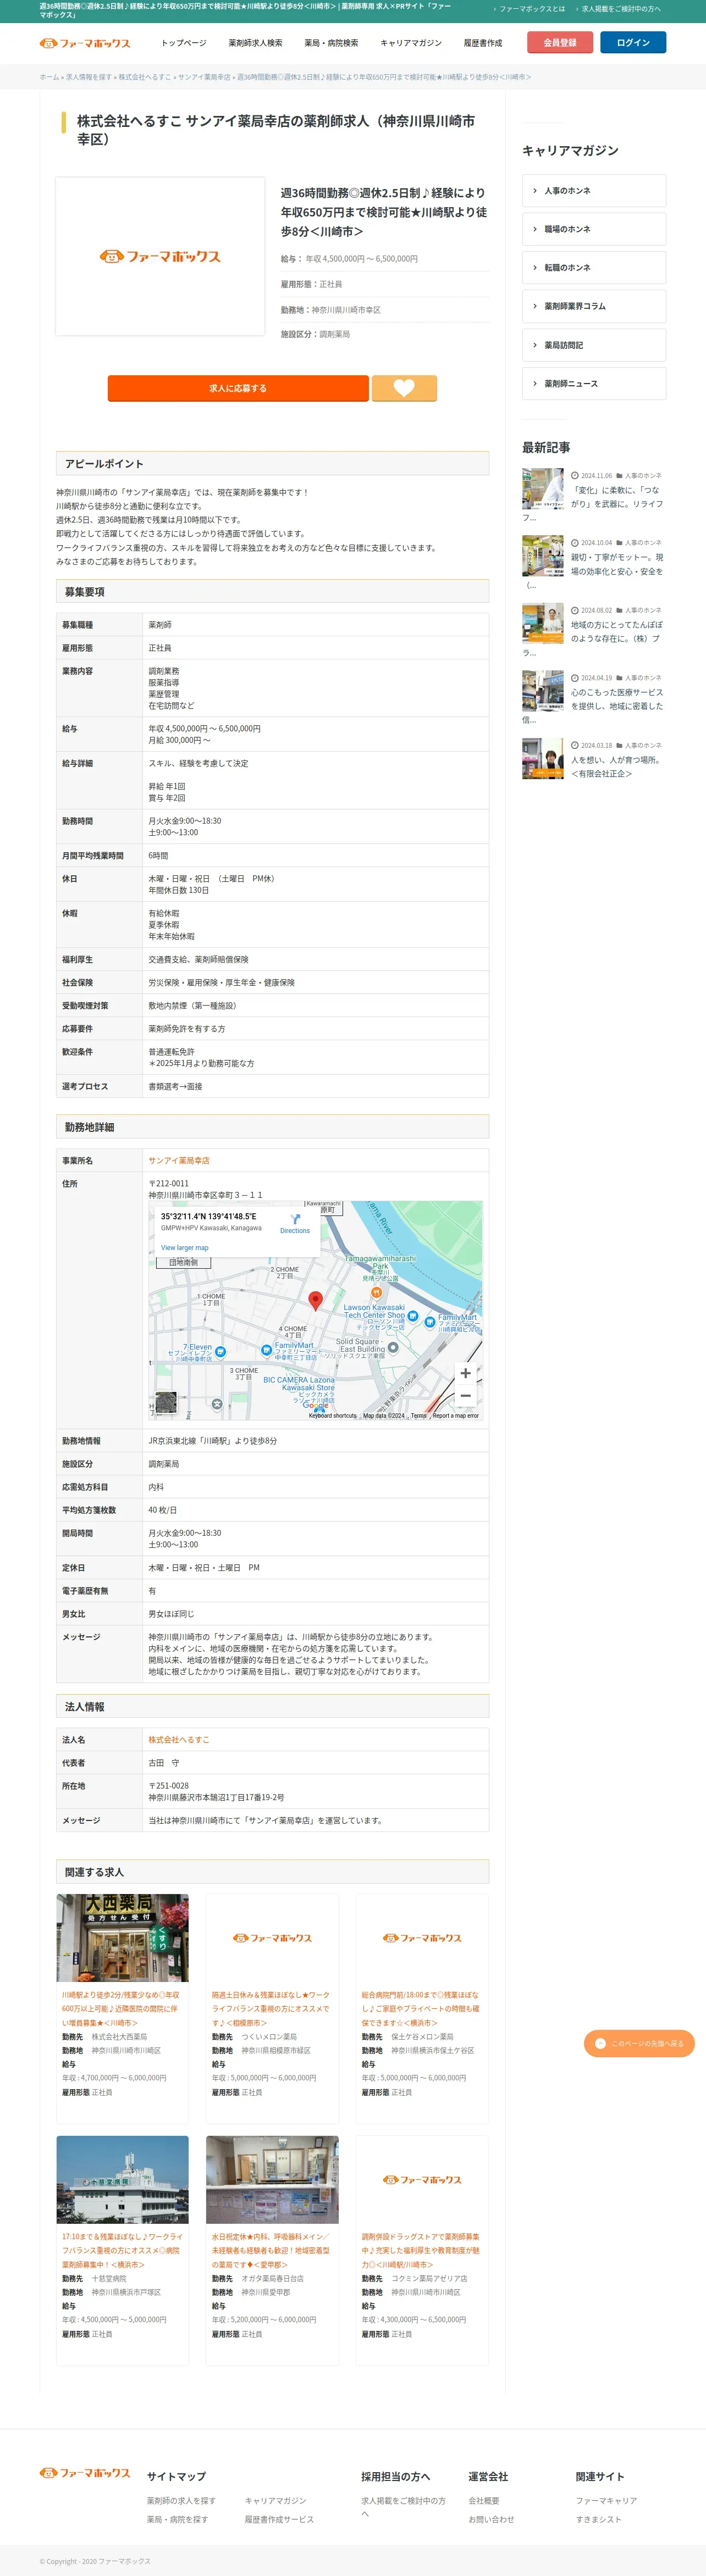The width and height of the screenshot is (706, 2576).
Task: Open 履歴書作成サービス footer link
Action: pos(279,2519)
